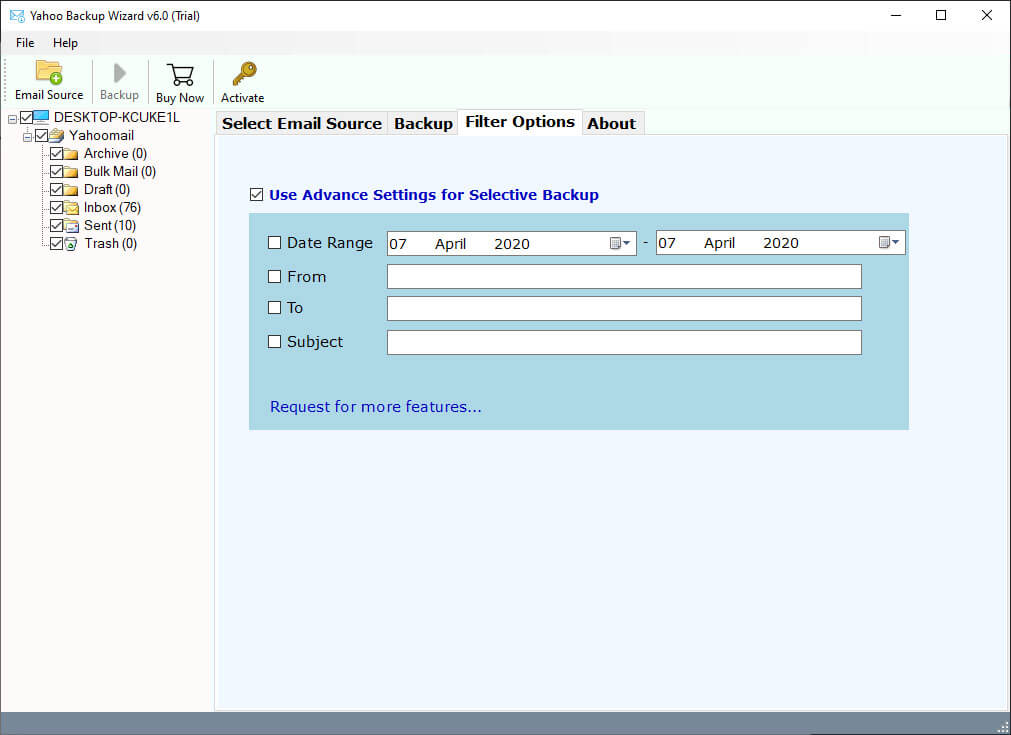The image size is (1011, 735).
Task: Enable the To filter checkbox
Action: tap(275, 308)
